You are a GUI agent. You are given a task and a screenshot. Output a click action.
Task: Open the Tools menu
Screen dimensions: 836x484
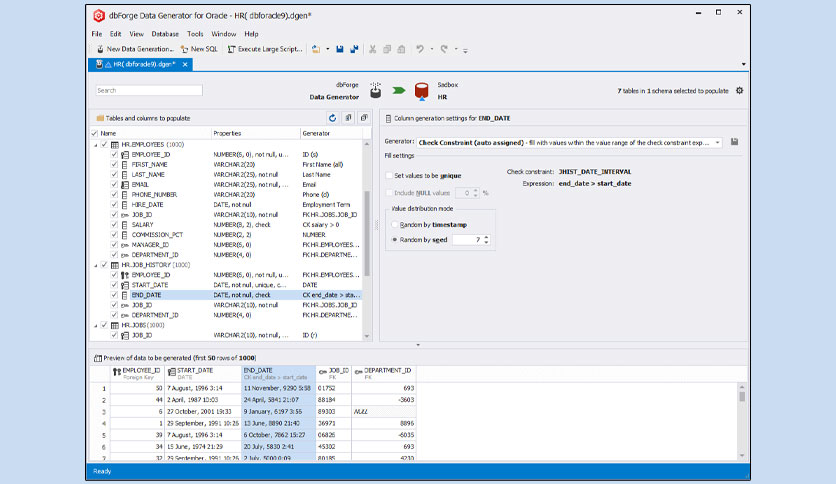pyautogui.click(x=195, y=34)
